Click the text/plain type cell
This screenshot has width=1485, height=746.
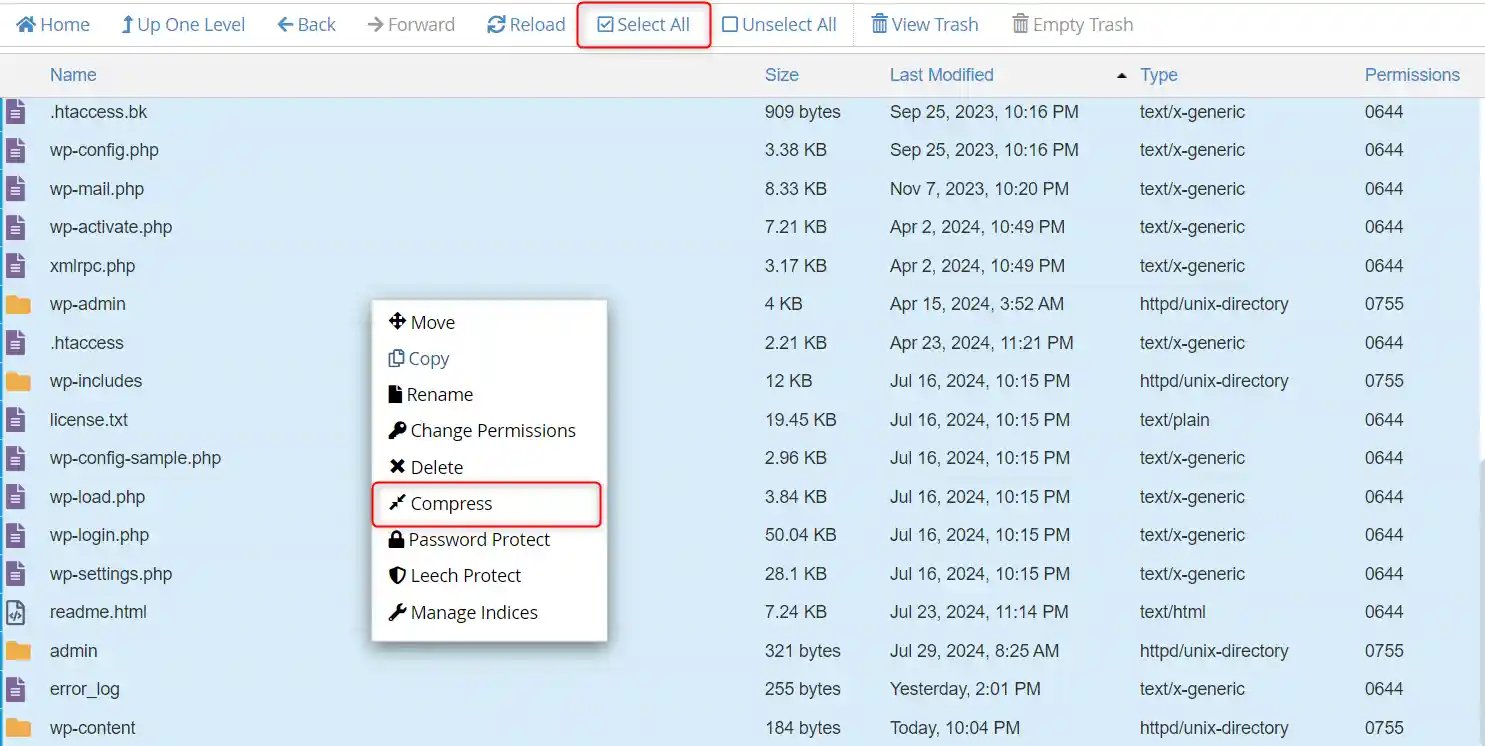tap(1174, 420)
